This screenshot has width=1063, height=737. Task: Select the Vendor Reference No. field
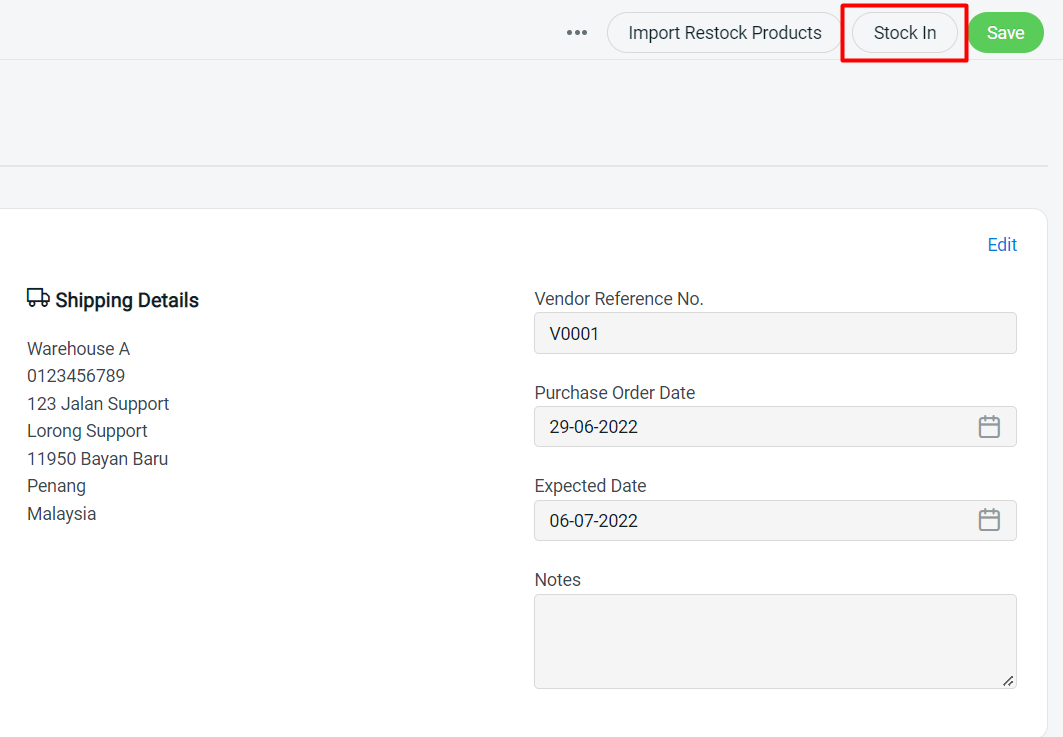coord(775,333)
